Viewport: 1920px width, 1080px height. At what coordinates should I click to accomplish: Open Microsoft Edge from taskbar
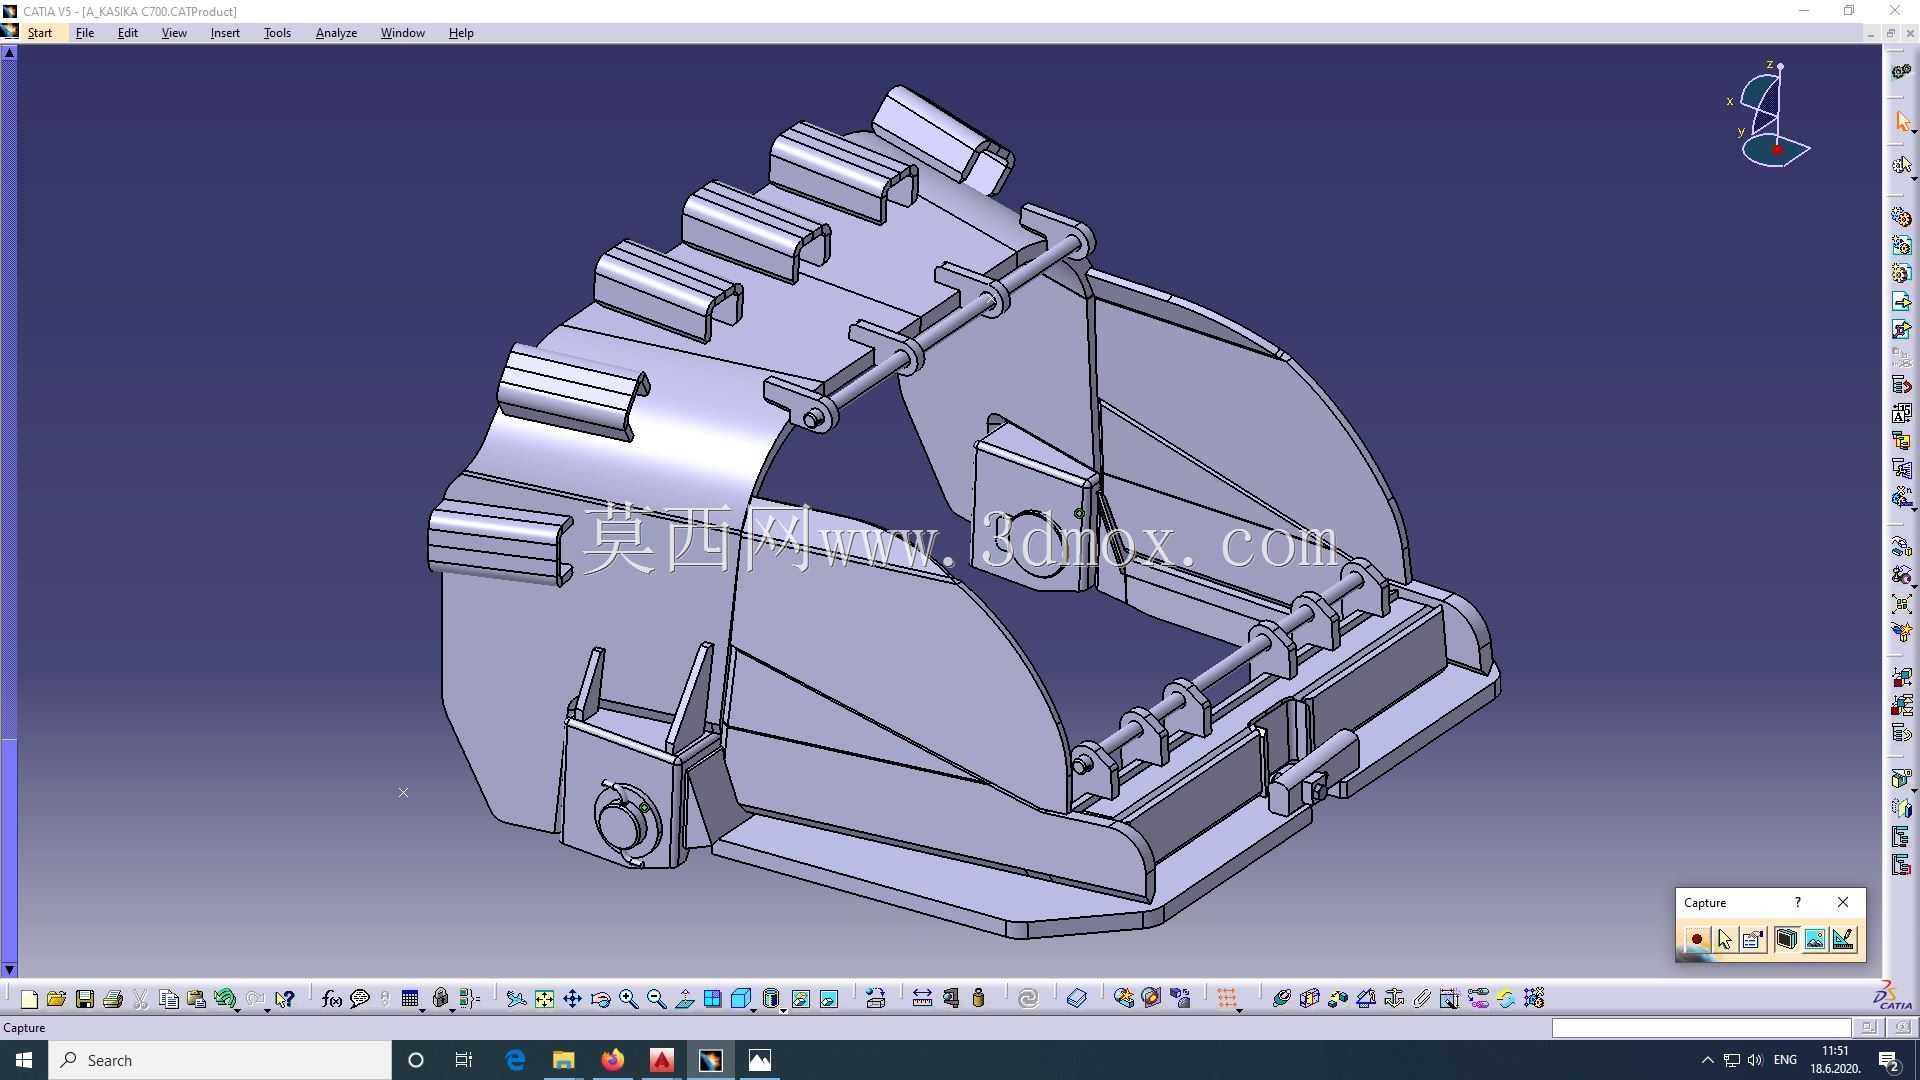click(515, 1060)
